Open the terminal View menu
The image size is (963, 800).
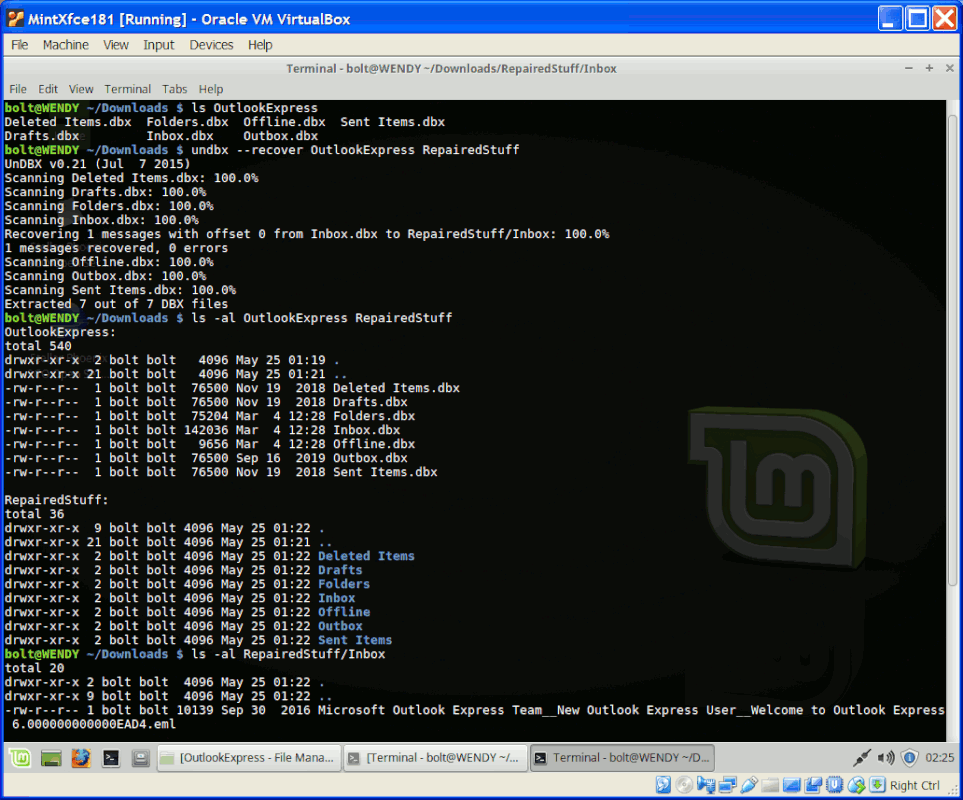81,89
